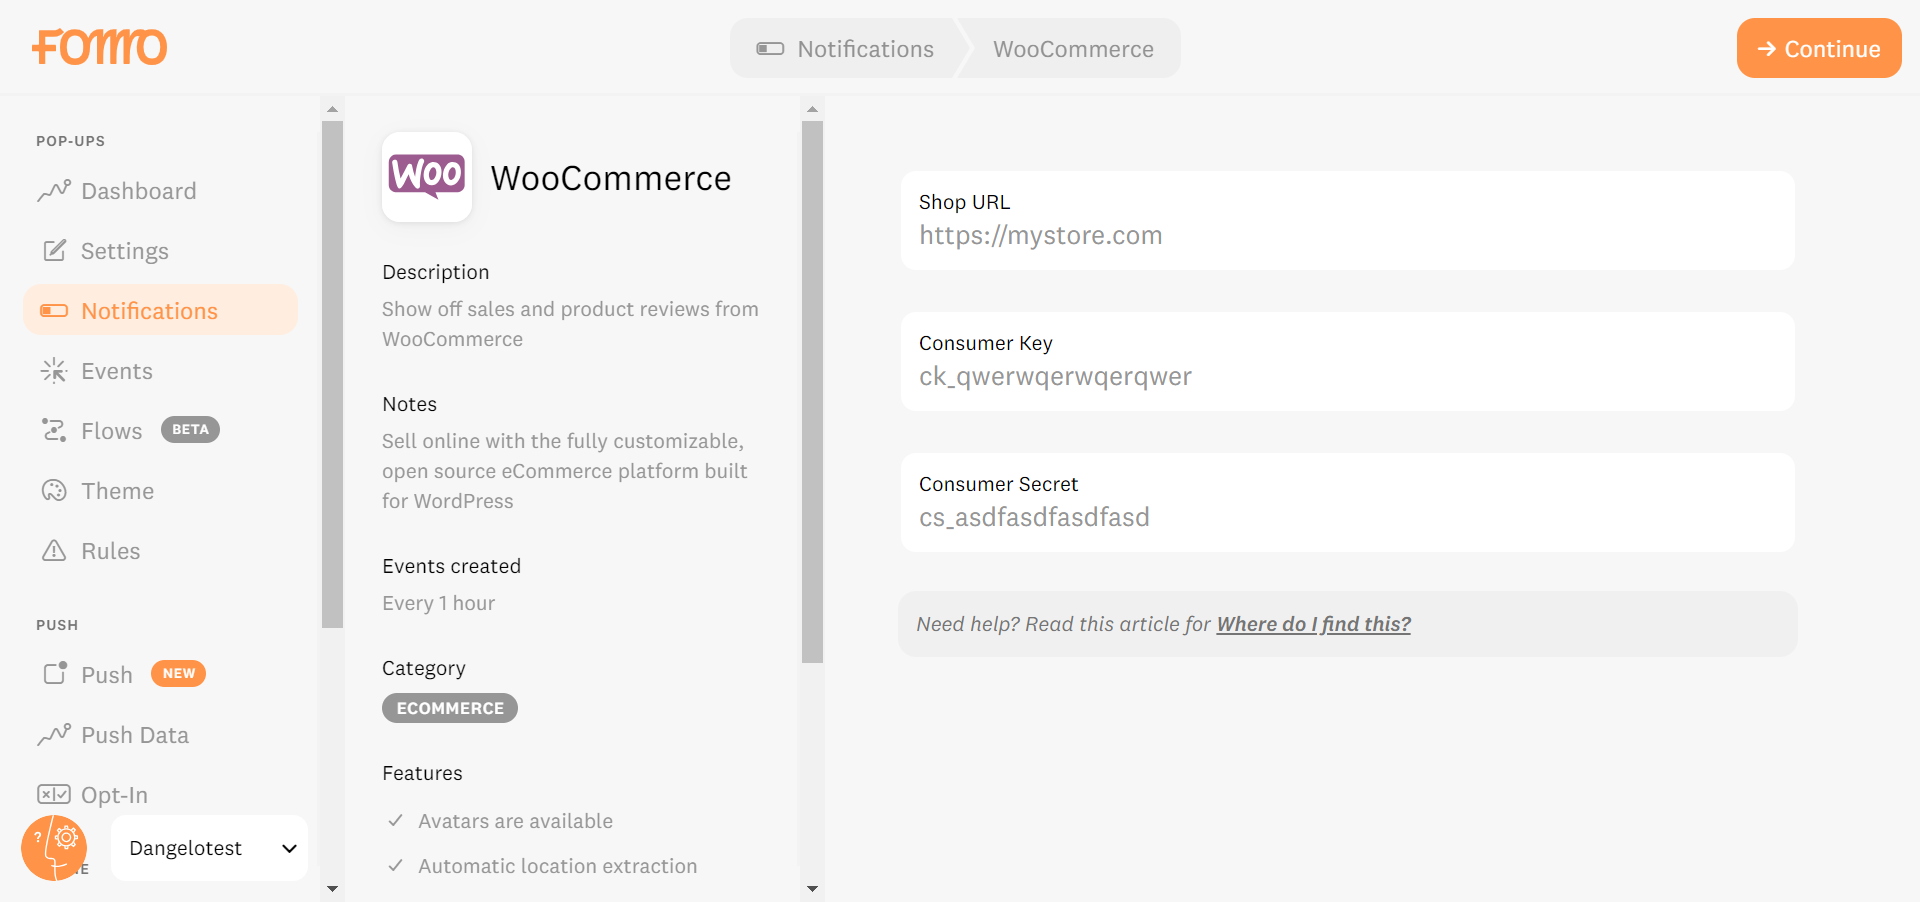Screen dimensions: 1920x902
Task: Click sidebar scroll-down arrow
Action: 333,888
